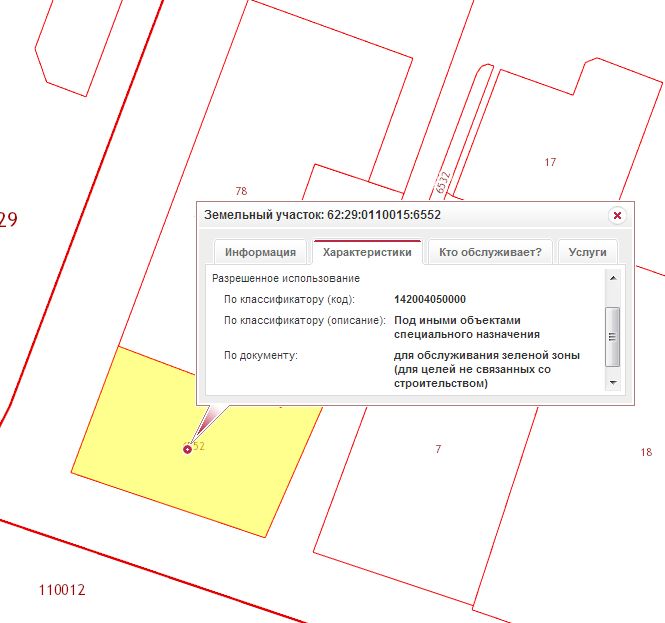Screen dimensions: 665x623
Task: Click the red circular map marker
Action: click(x=187, y=449)
